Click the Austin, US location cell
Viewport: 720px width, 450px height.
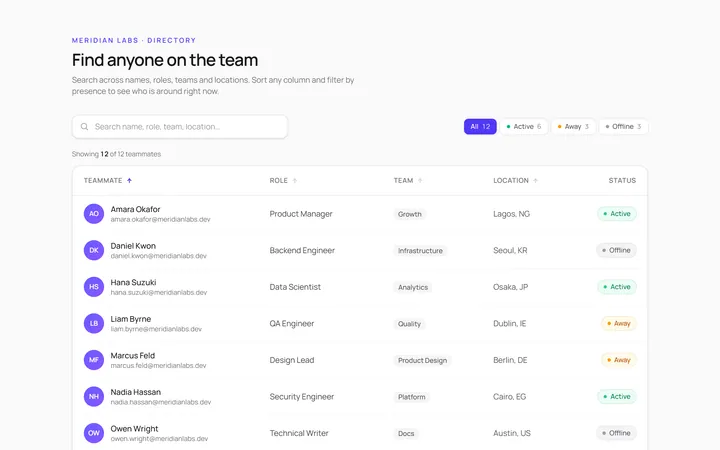coord(512,433)
